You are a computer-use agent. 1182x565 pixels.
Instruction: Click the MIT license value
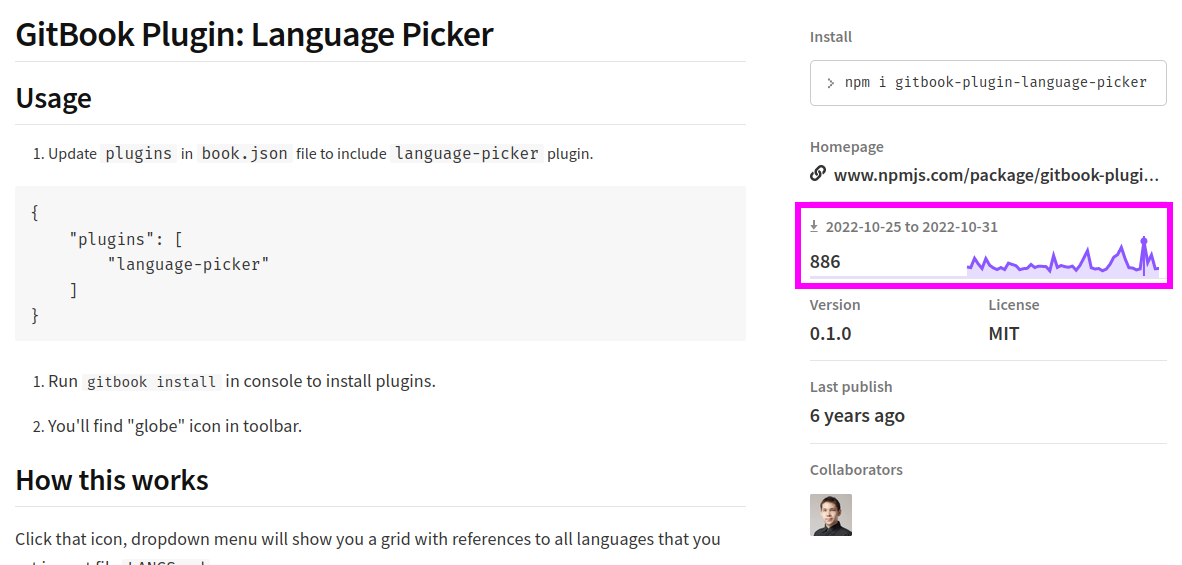(x=1003, y=334)
